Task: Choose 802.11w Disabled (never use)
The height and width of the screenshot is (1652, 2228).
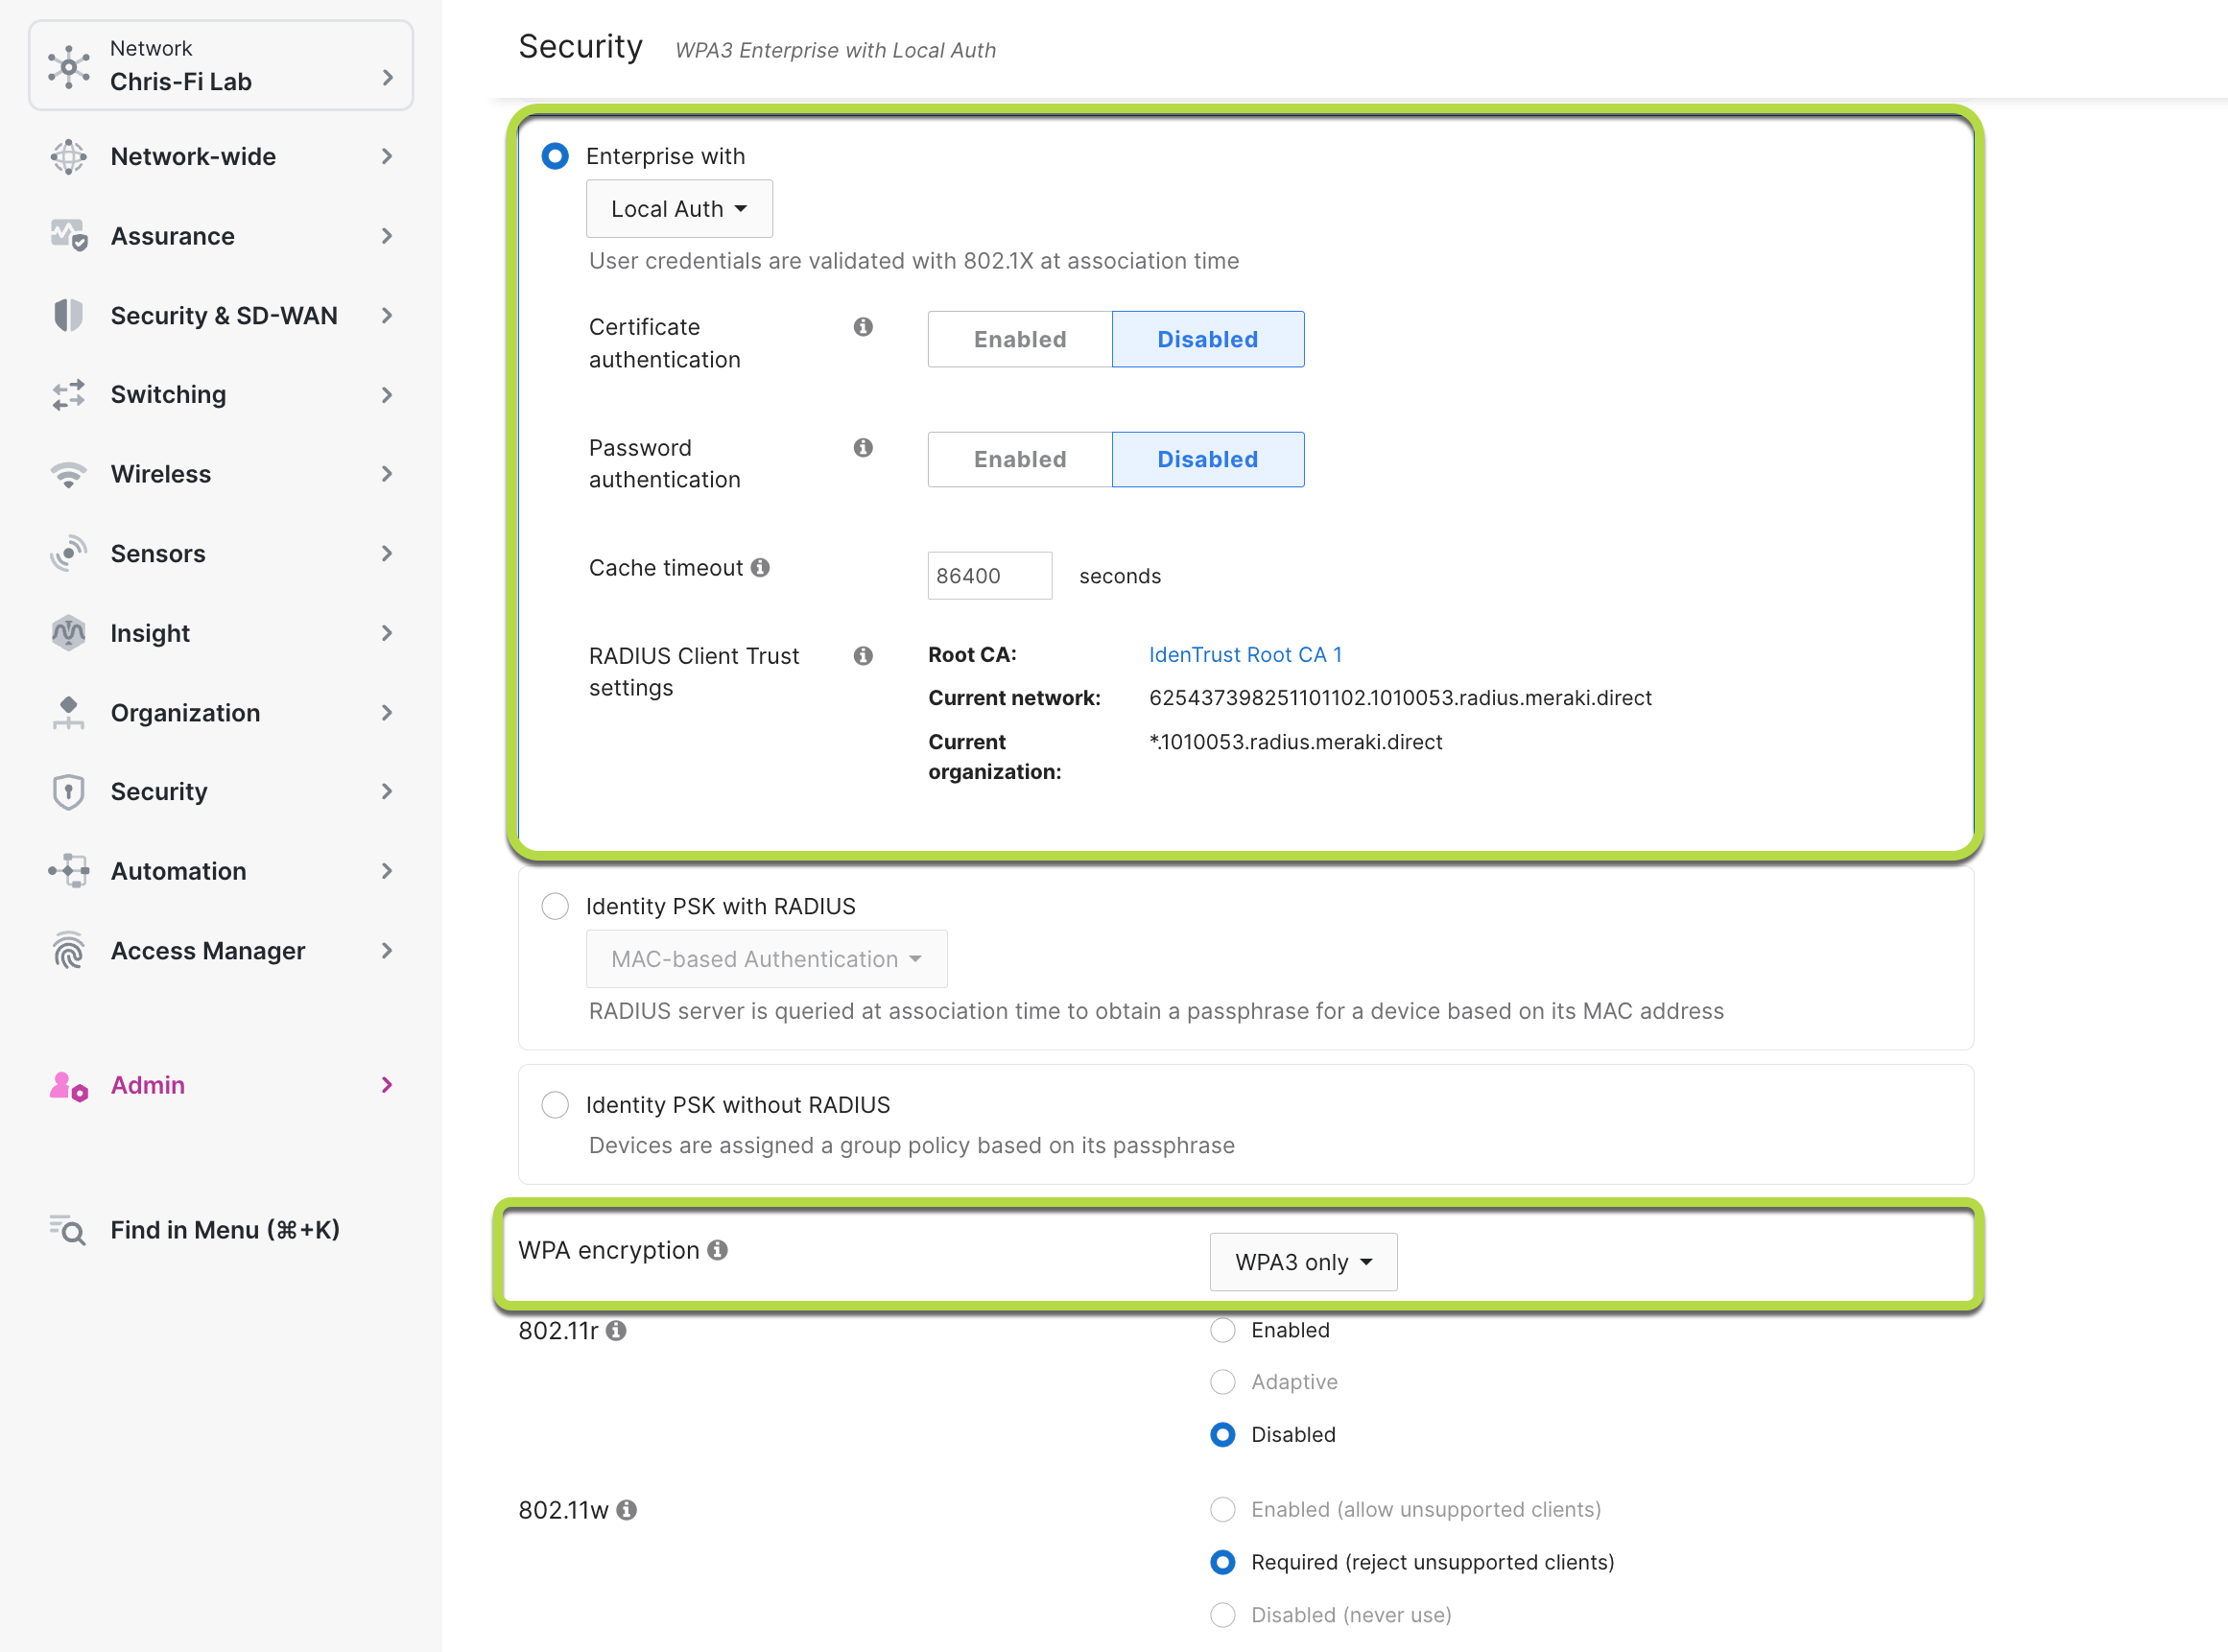Action: 1222,1616
